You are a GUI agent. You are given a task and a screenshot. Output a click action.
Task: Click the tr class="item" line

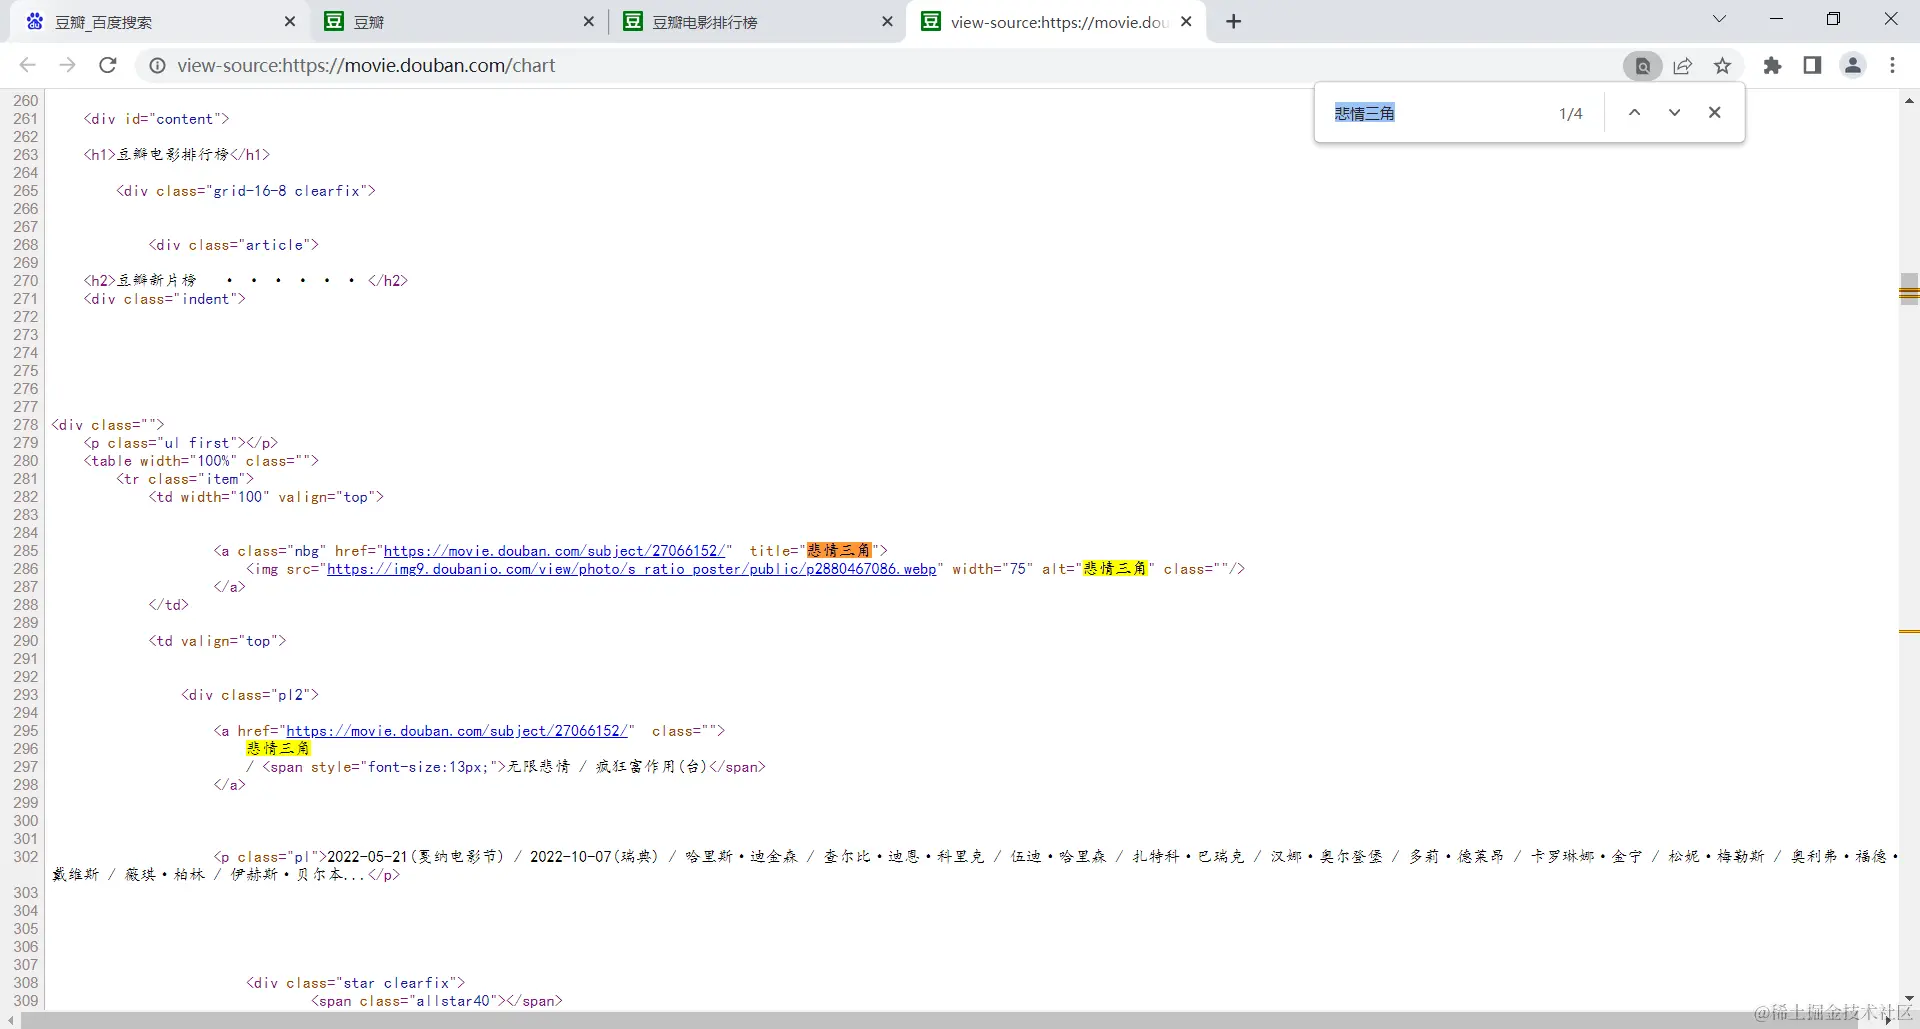185,479
